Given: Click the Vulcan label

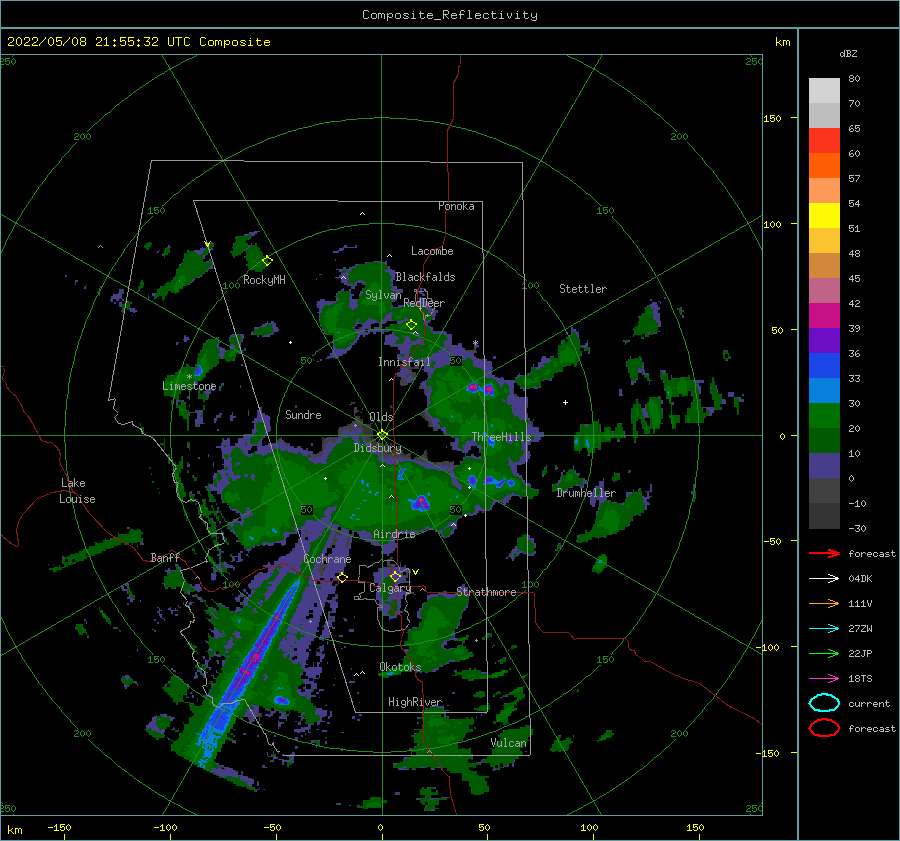Looking at the screenshot, I should pyautogui.click(x=508, y=743).
